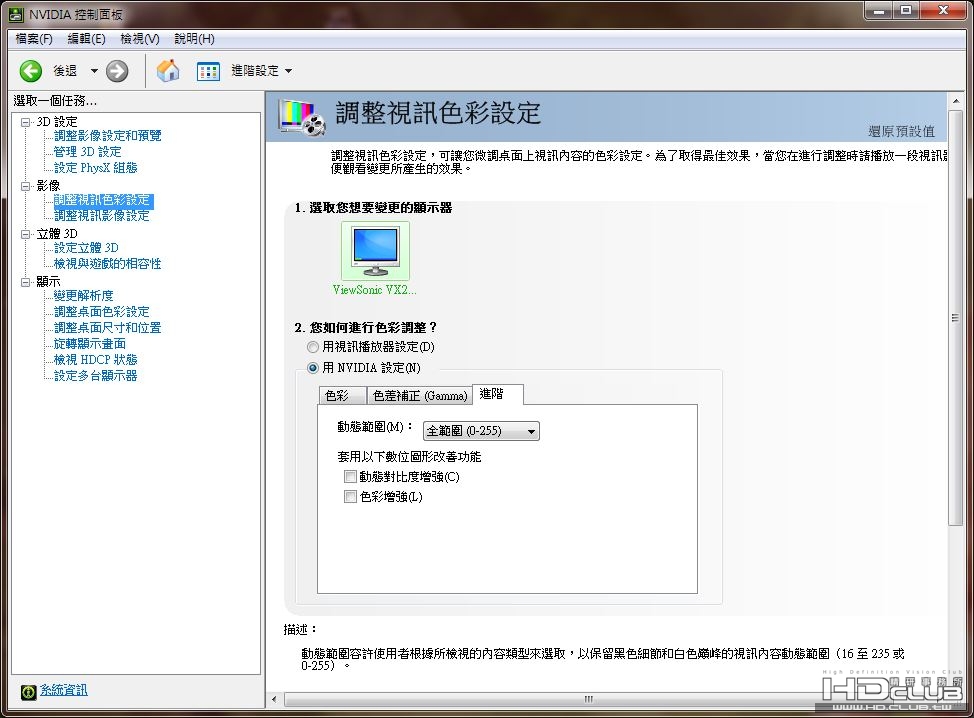
Task: Open 調整視訊影像設定 in the tree
Action: click(101, 216)
